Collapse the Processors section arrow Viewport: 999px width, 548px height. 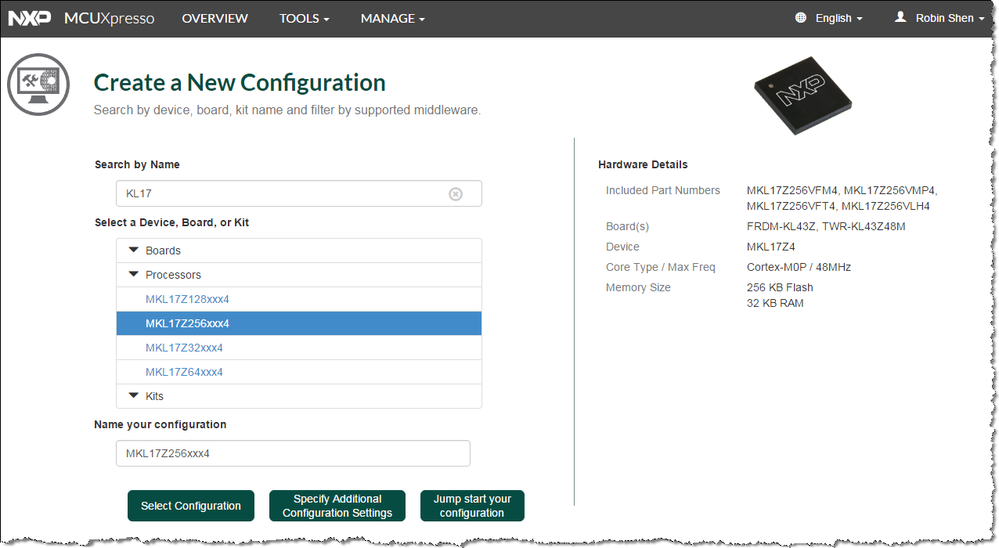[x=134, y=274]
